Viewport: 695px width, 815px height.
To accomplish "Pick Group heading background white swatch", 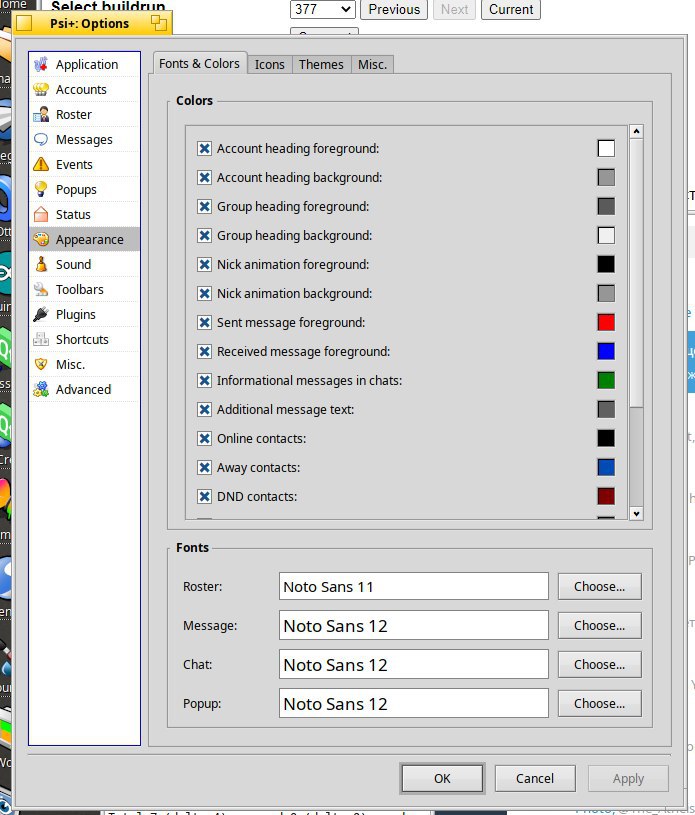I will coord(606,235).
